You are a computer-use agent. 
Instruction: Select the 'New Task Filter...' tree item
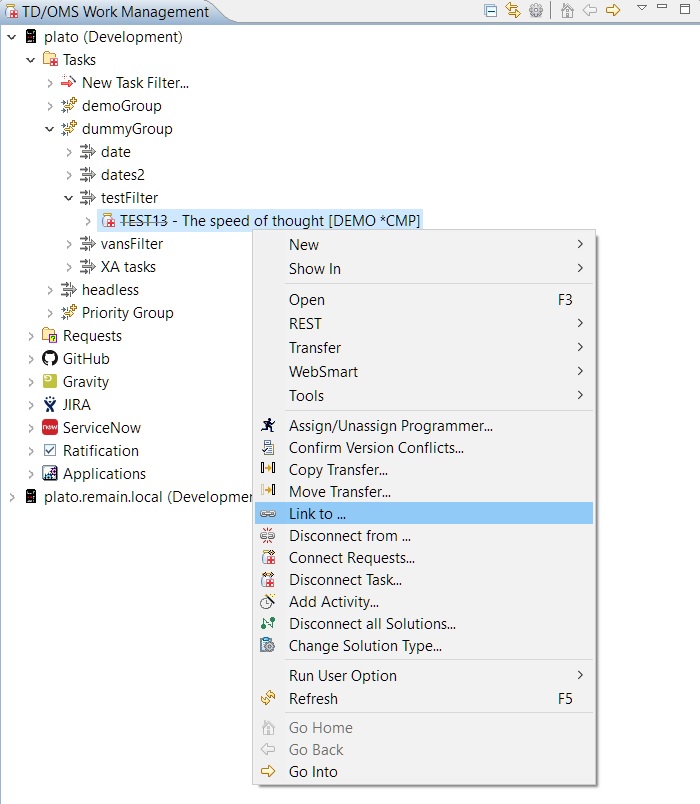coord(135,83)
